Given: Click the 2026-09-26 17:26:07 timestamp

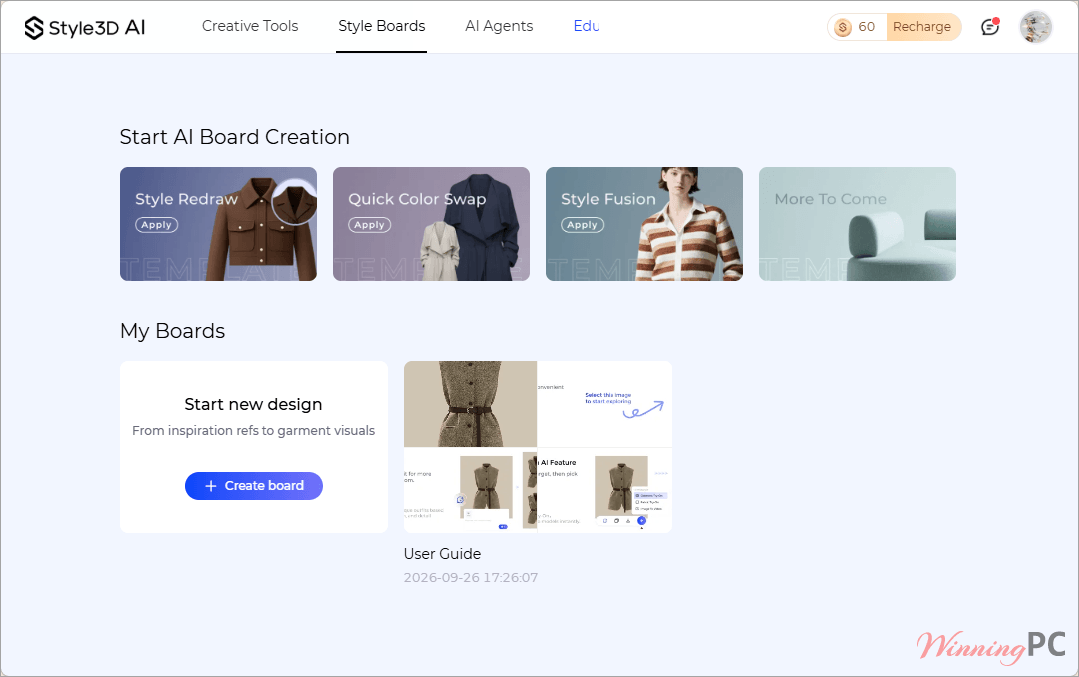Looking at the screenshot, I should point(471,578).
